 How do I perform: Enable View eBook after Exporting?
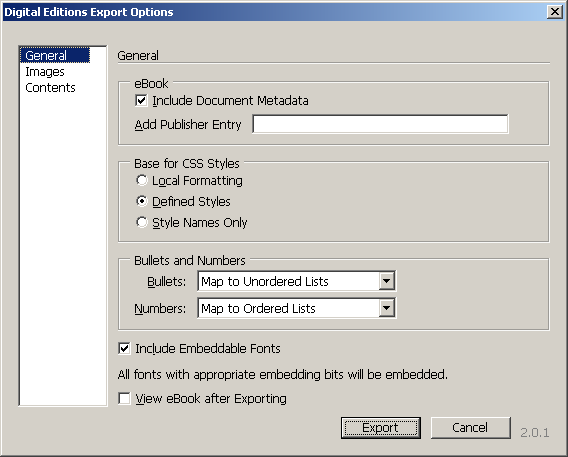pos(124,398)
